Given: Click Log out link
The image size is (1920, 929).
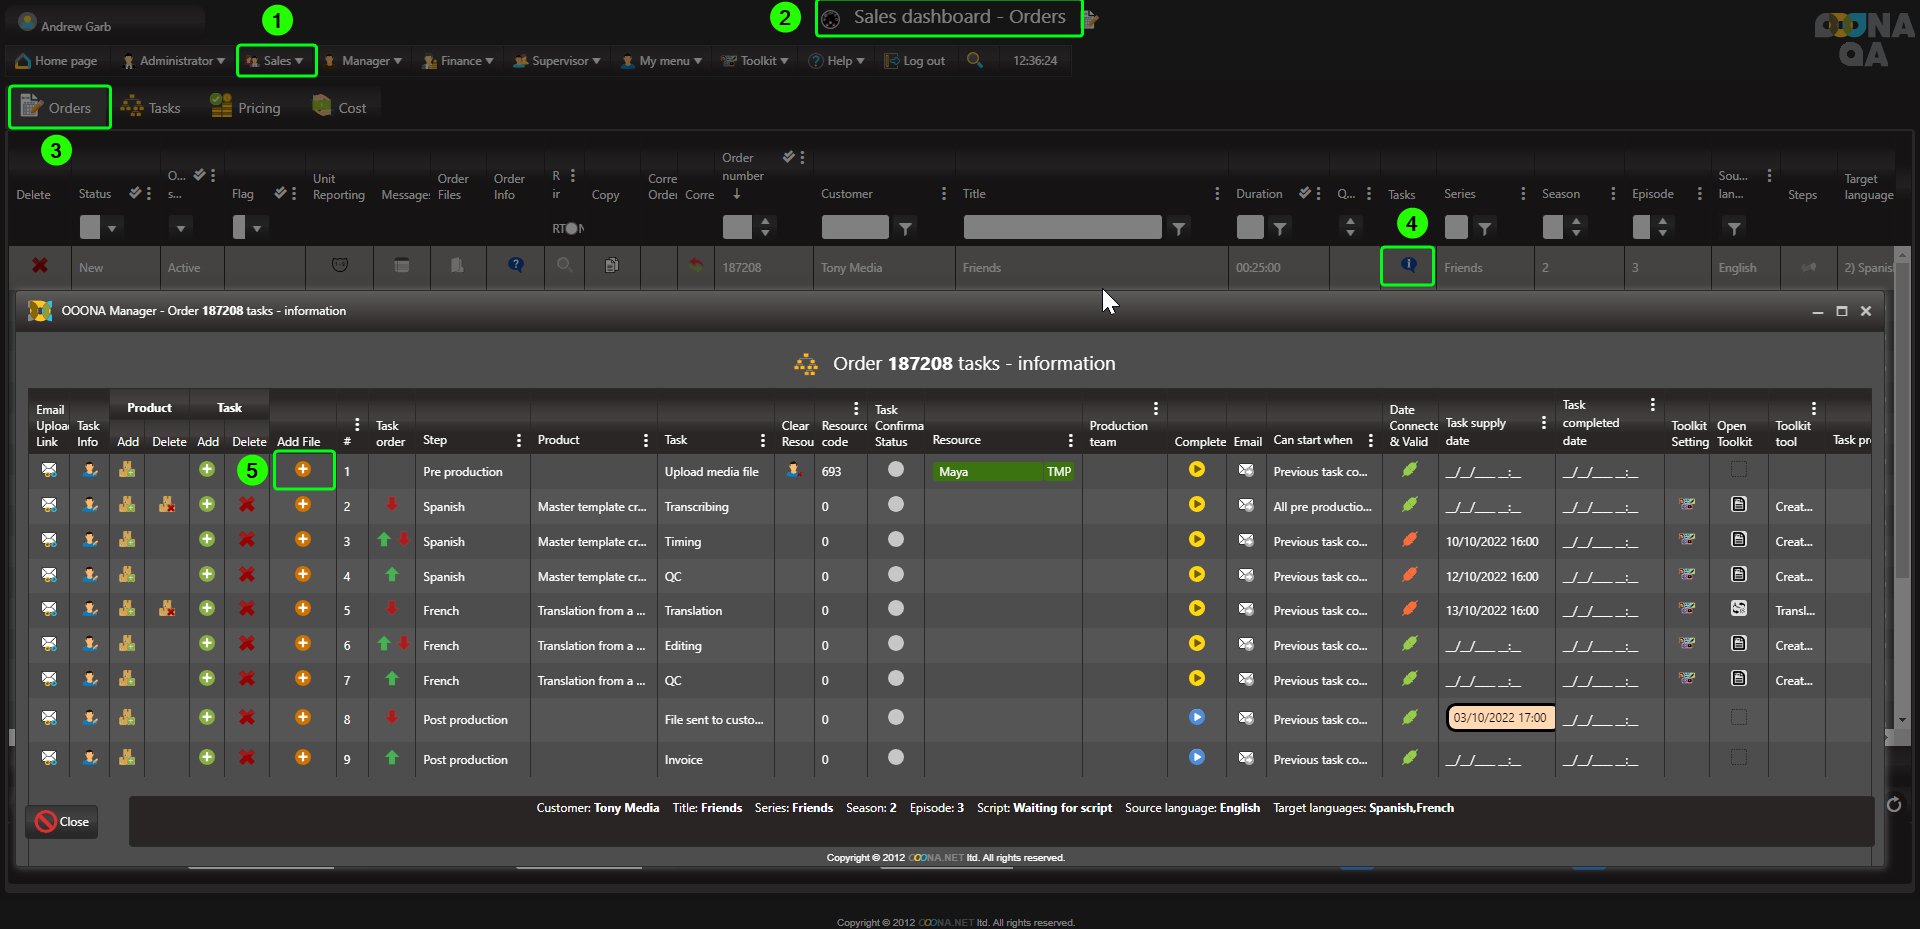Looking at the screenshot, I should [x=914, y=61].
